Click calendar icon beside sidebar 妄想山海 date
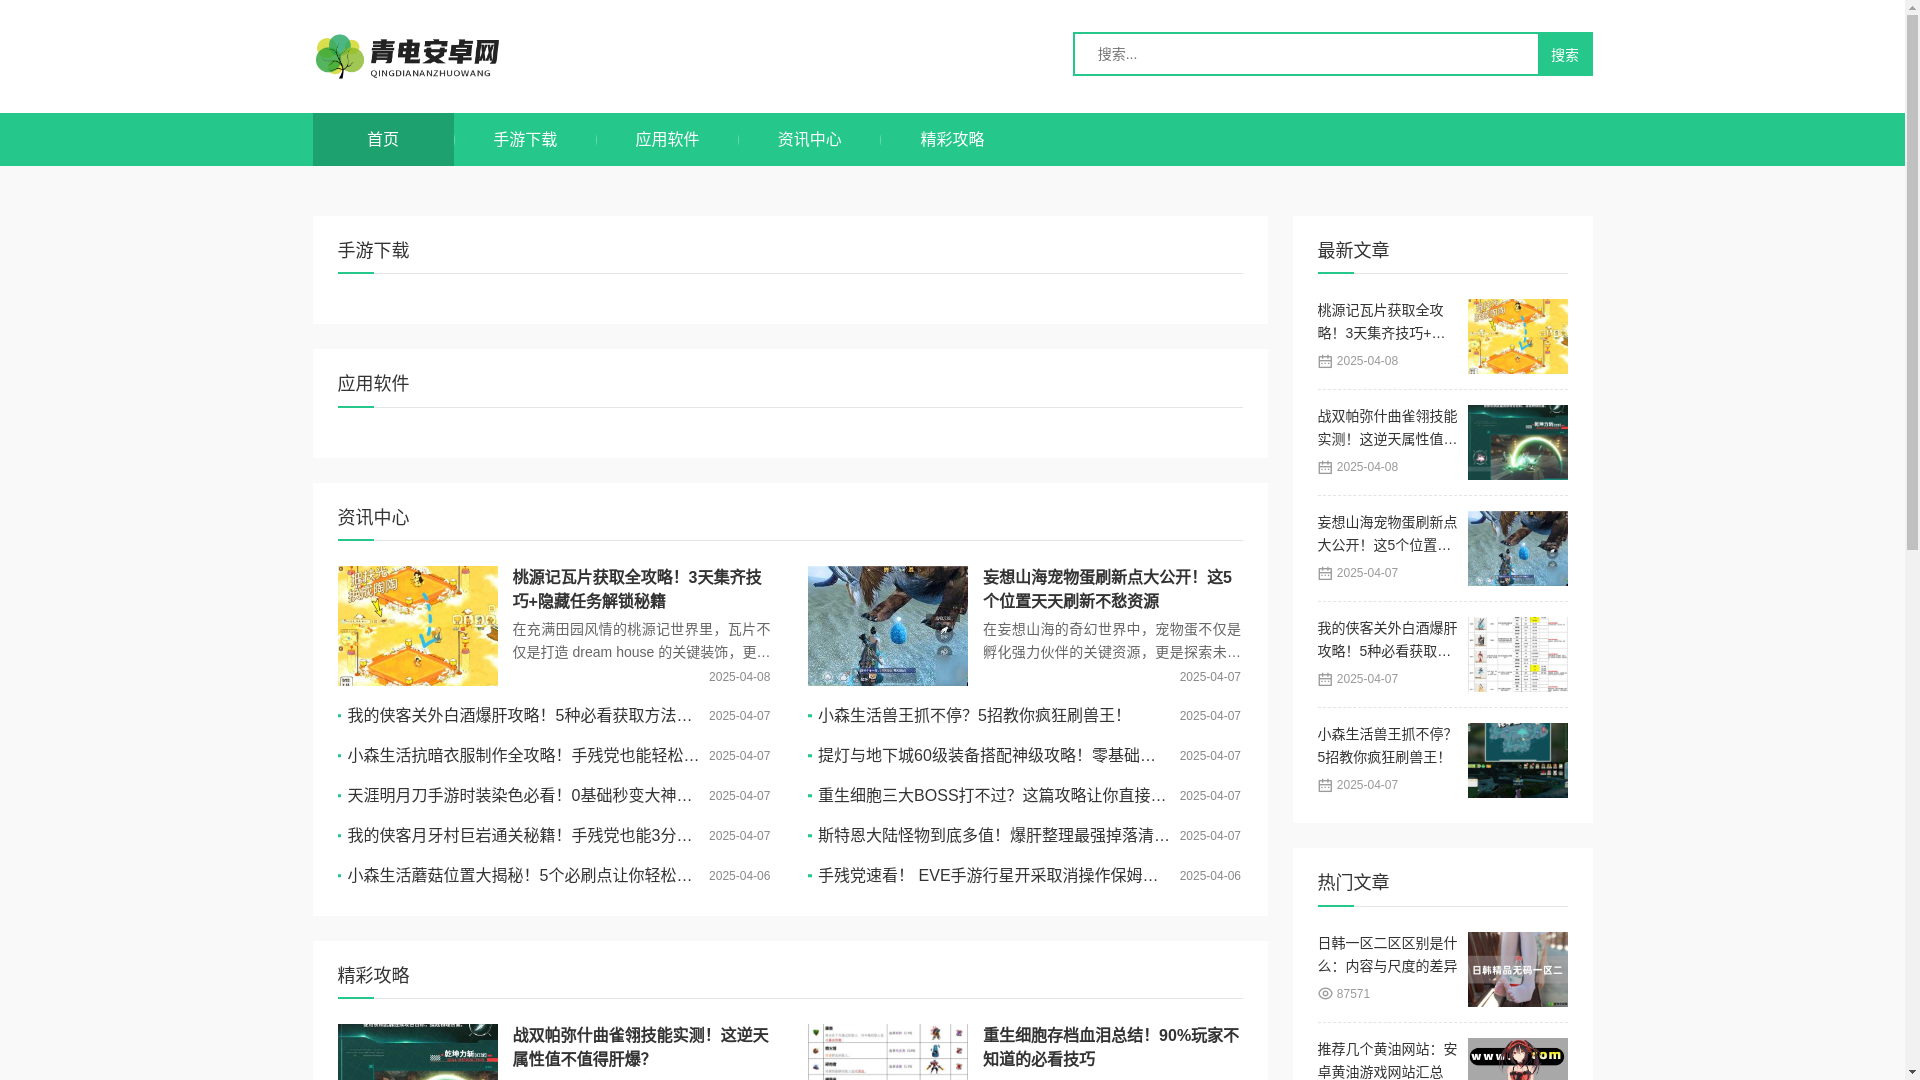The image size is (1920, 1080). [x=1325, y=574]
